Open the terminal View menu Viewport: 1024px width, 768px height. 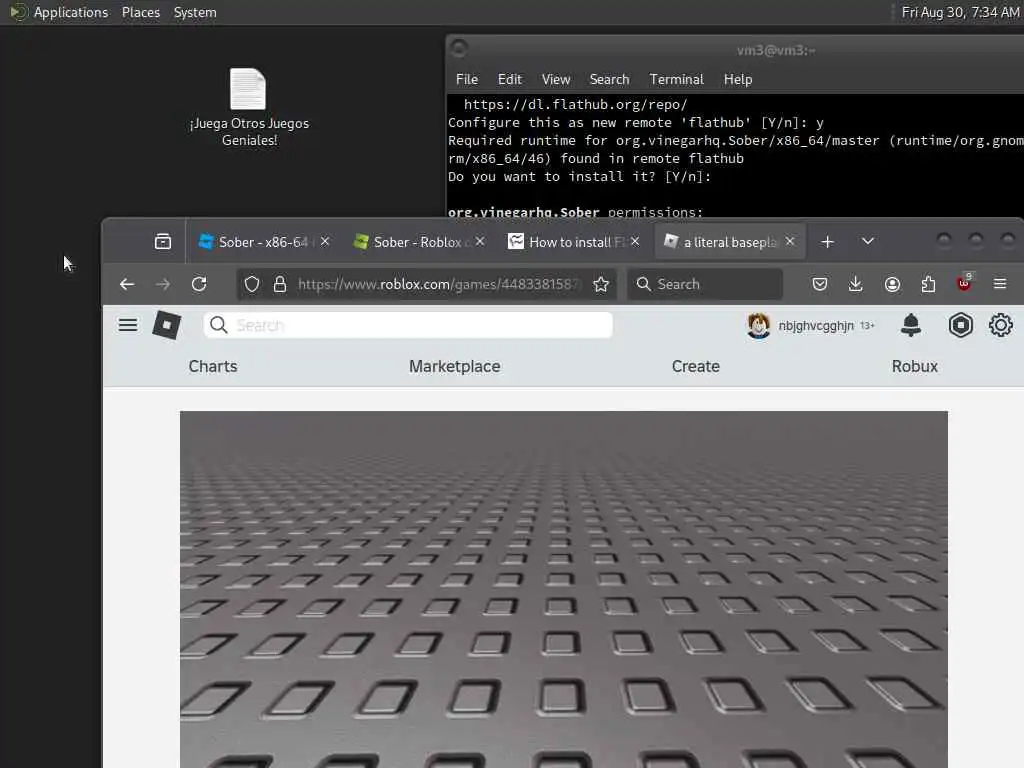(x=556, y=80)
